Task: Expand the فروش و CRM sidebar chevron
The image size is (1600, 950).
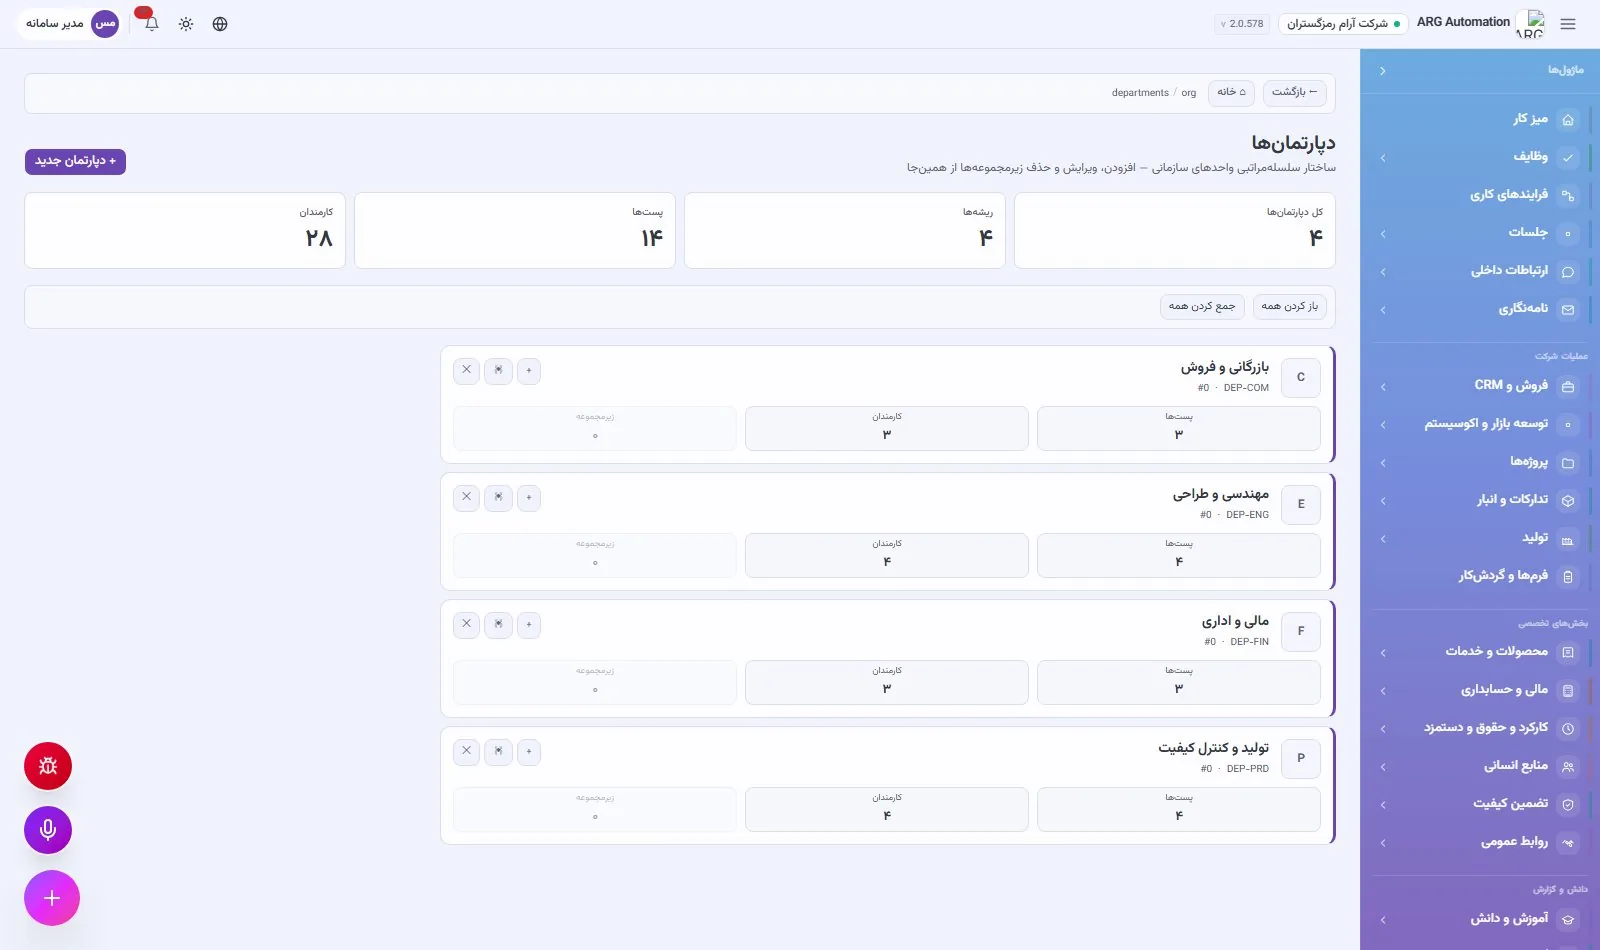Action: coord(1383,387)
